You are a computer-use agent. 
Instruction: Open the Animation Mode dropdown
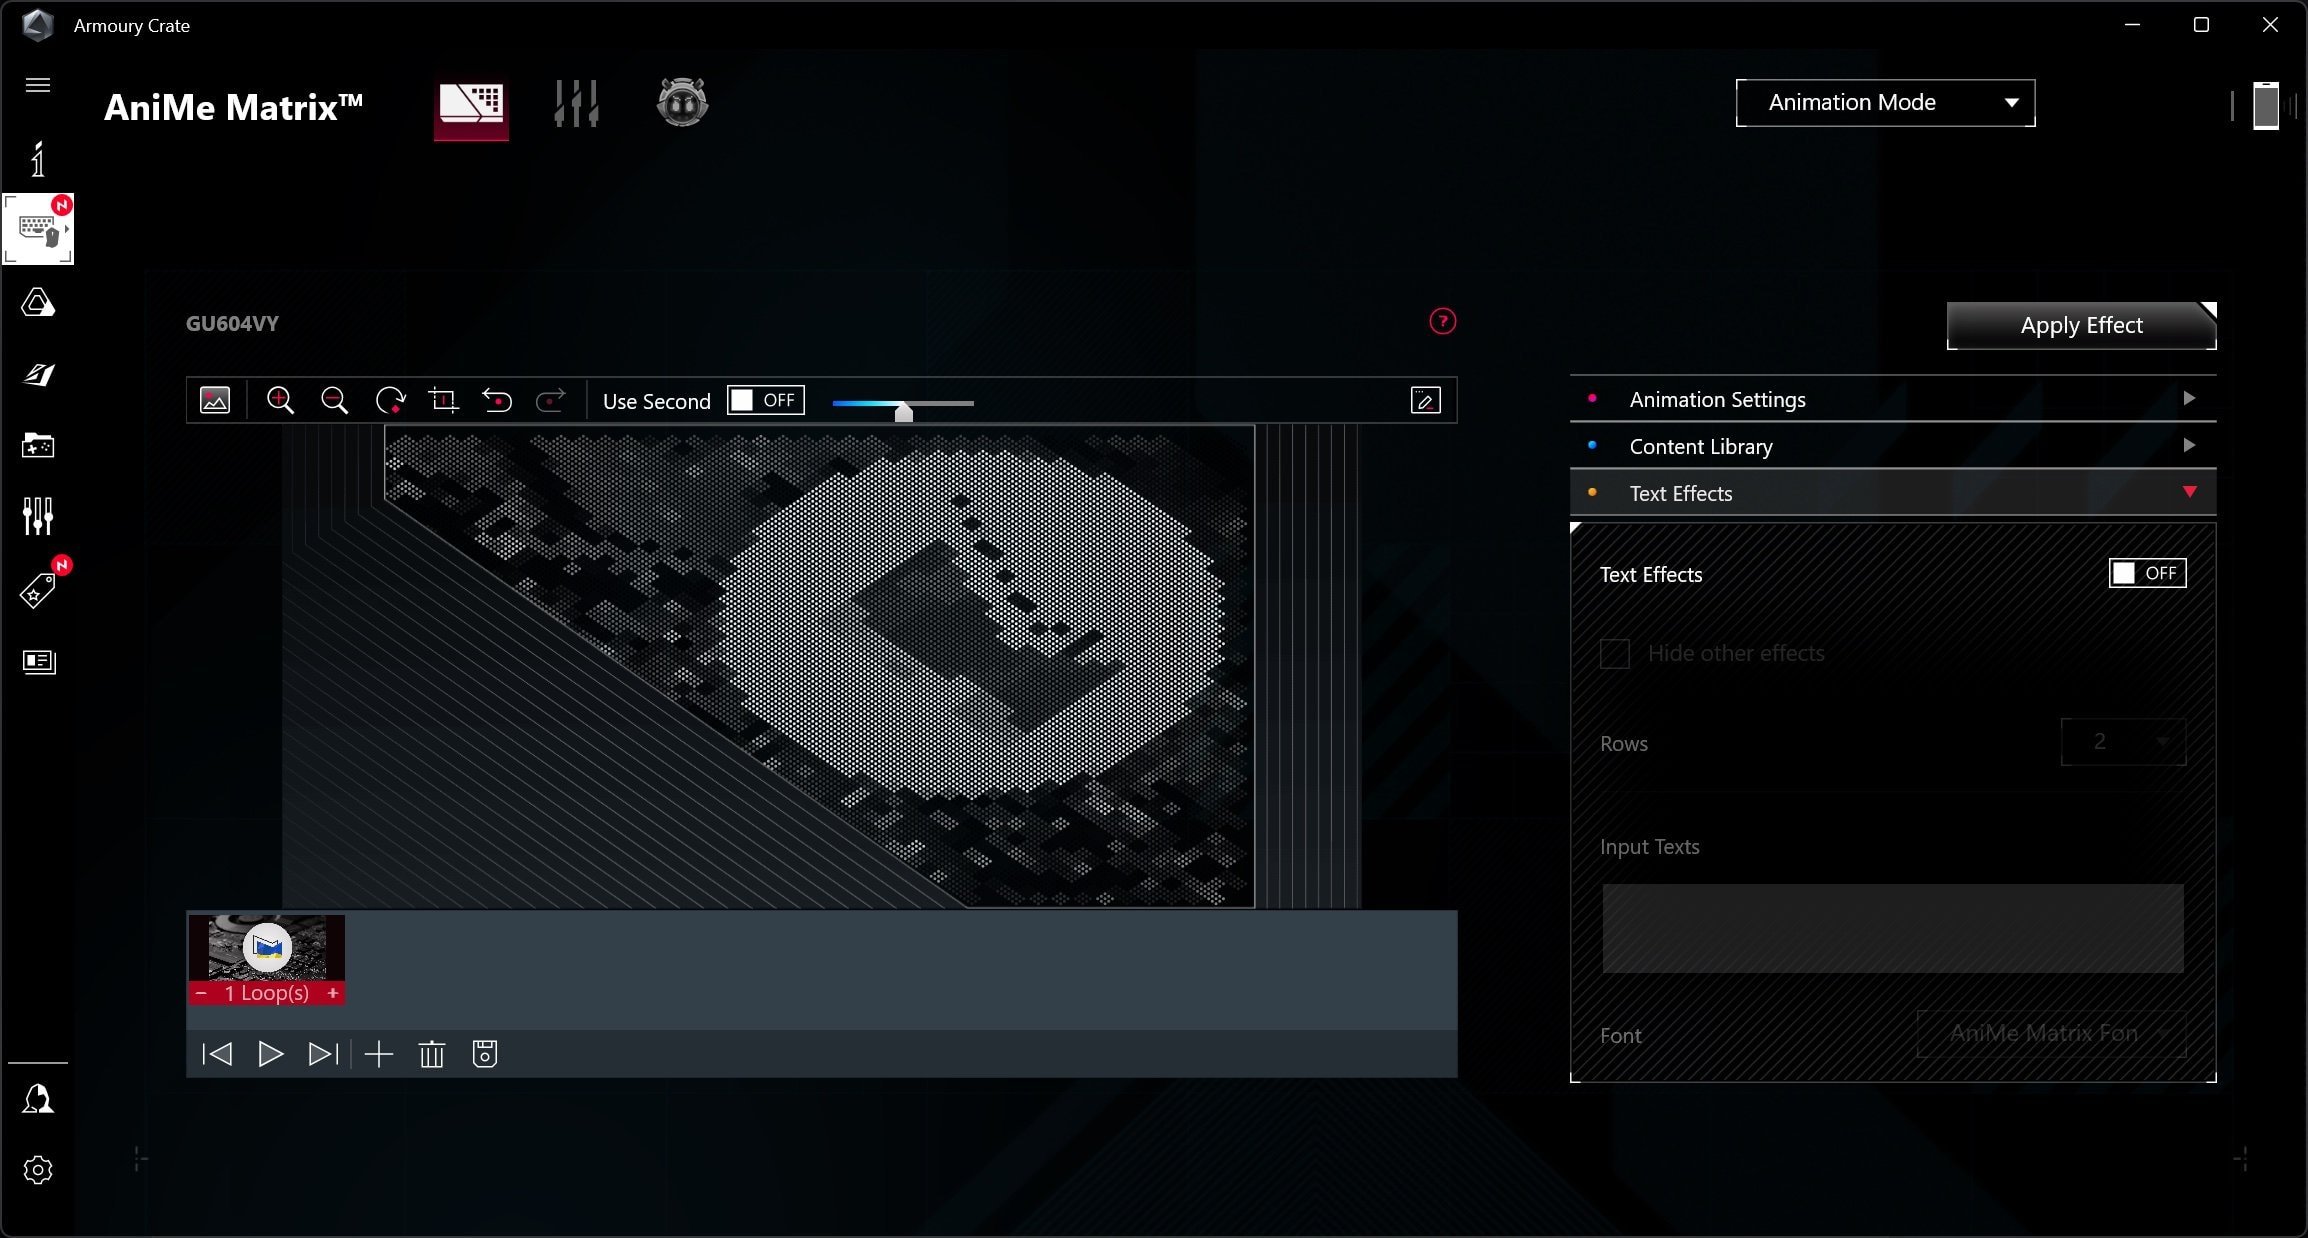(x=1885, y=103)
